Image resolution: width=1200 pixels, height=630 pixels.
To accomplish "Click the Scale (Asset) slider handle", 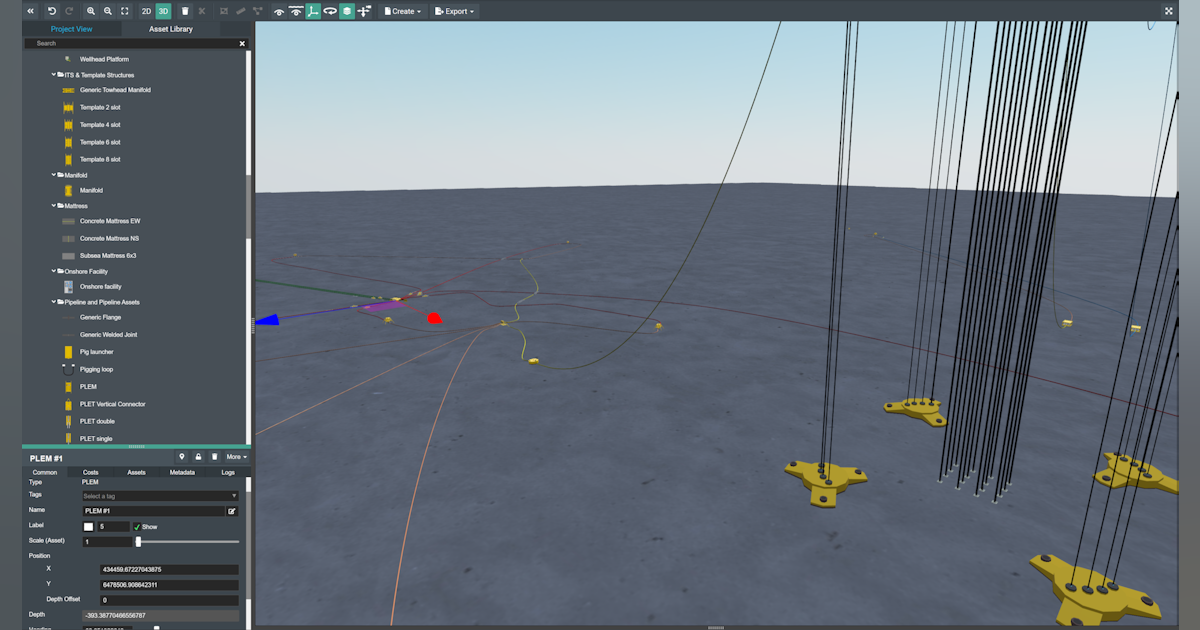I will [138, 542].
